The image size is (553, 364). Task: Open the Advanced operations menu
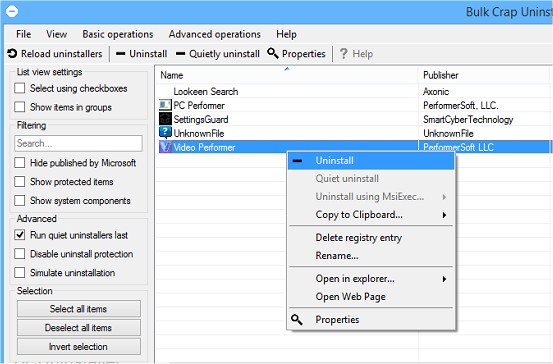214,34
